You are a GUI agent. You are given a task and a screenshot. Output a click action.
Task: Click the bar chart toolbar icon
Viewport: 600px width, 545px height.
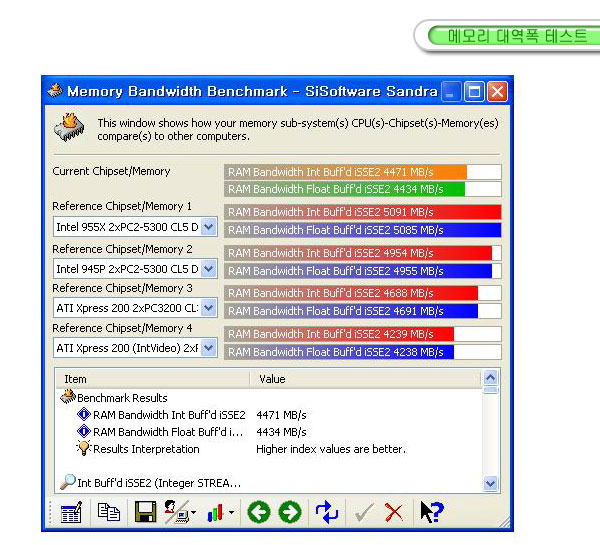pos(215,512)
